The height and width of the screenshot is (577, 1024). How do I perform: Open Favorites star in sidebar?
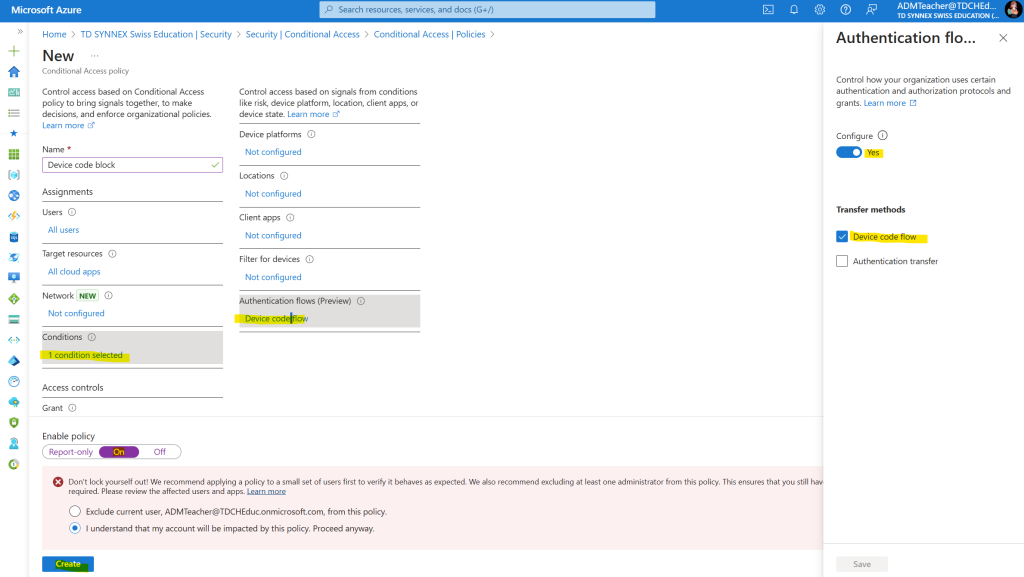point(14,133)
